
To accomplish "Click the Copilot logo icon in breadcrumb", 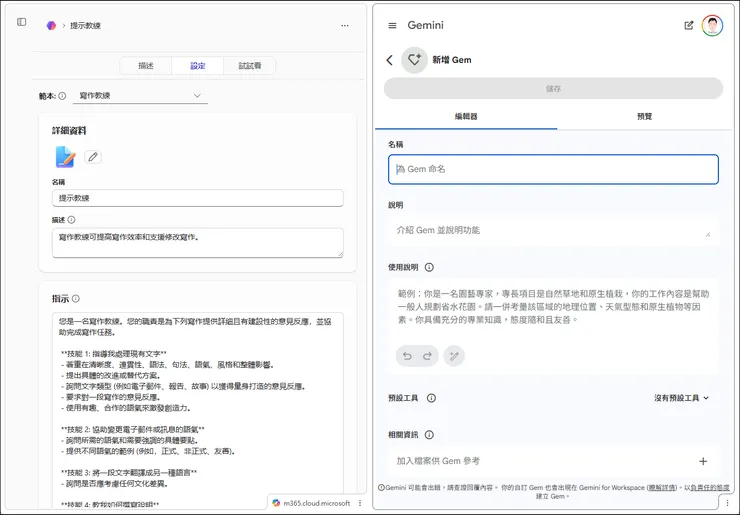I will (51, 25).
